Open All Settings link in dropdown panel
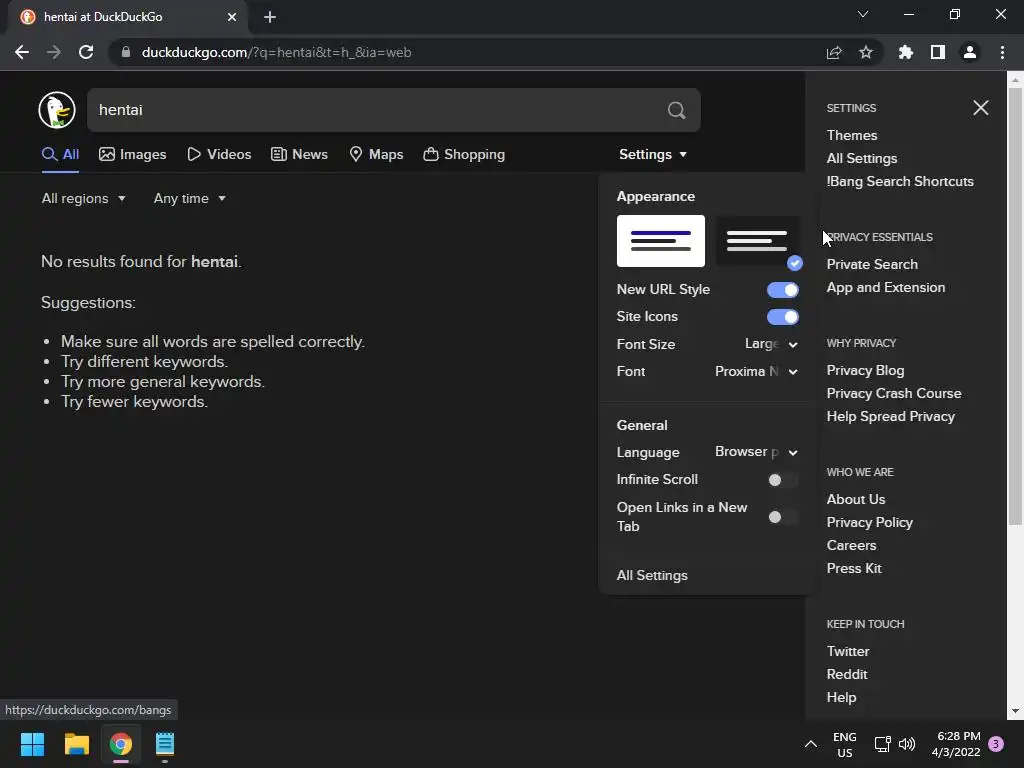 click(652, 575)
